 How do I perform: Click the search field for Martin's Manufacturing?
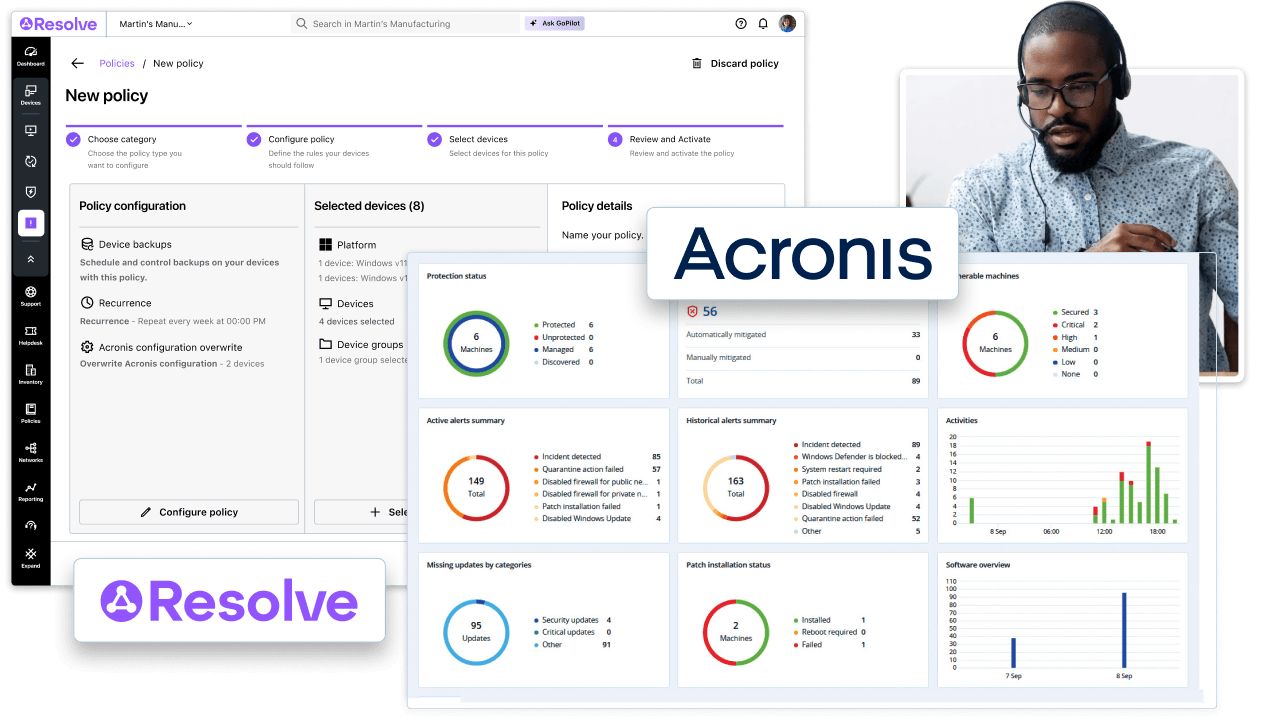pos(405,23)
